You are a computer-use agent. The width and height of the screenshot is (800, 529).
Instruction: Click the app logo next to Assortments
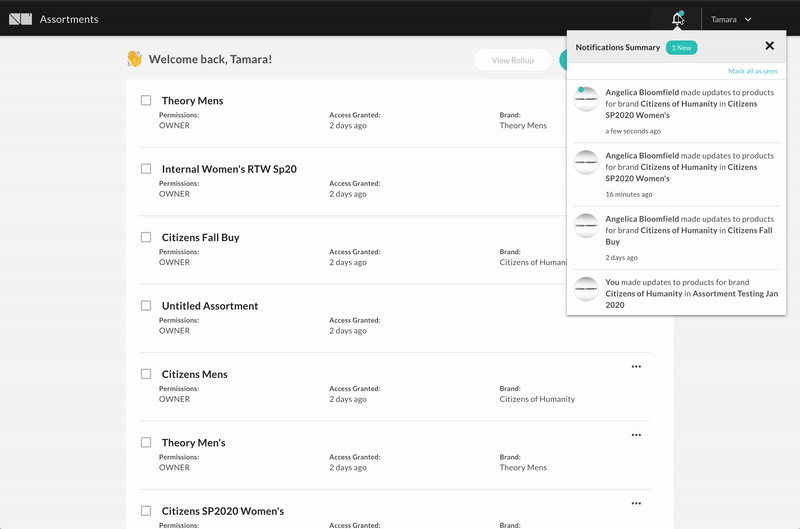tap(20, 19)
